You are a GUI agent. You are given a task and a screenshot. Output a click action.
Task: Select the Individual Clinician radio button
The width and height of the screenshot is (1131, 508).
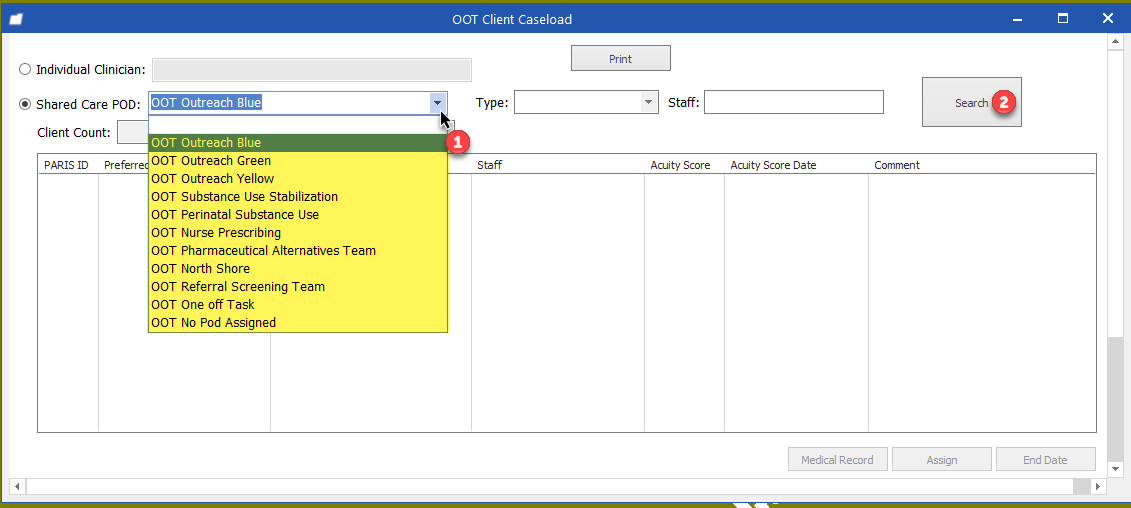25,70
